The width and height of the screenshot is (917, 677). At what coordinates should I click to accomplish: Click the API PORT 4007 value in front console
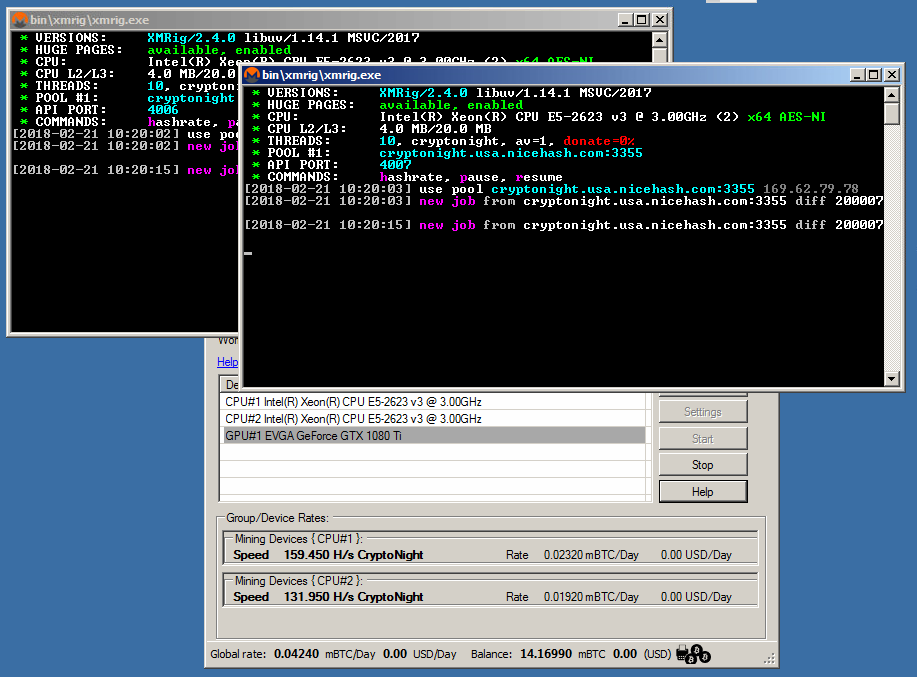tap(395, 165)
